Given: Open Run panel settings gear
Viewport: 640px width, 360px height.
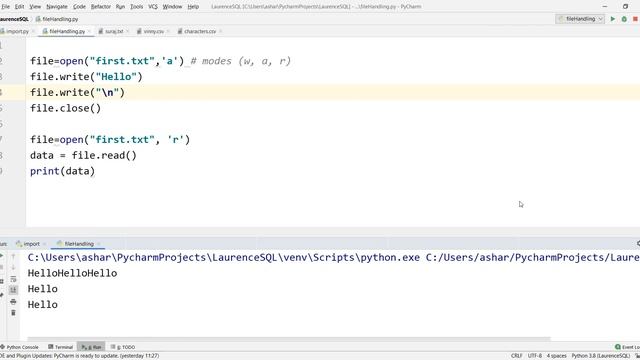Looking at the screenshot, I should pos(638,244).
